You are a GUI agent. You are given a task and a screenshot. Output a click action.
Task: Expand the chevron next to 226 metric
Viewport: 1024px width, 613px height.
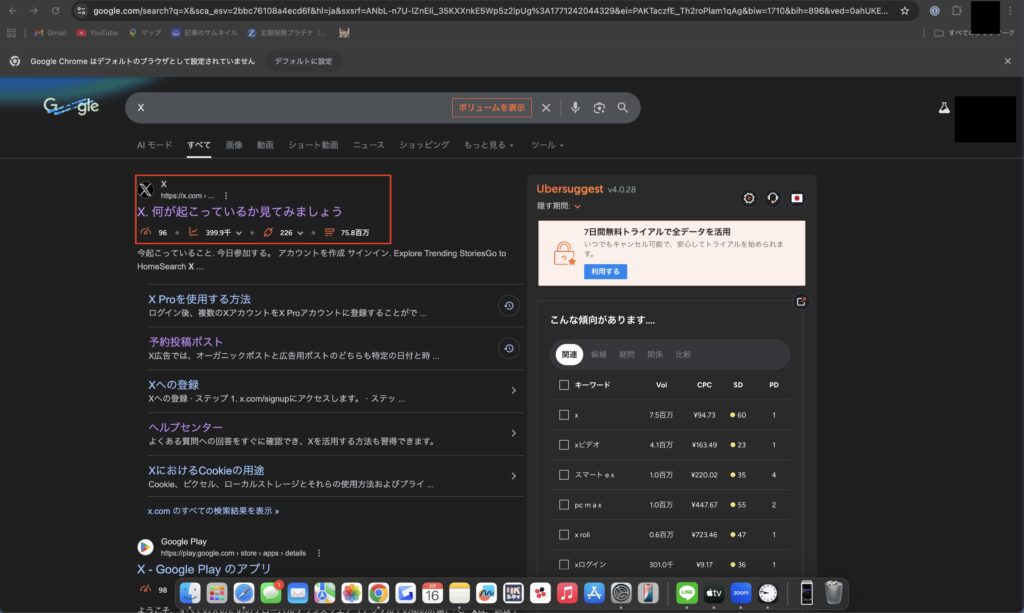(299, 232)
